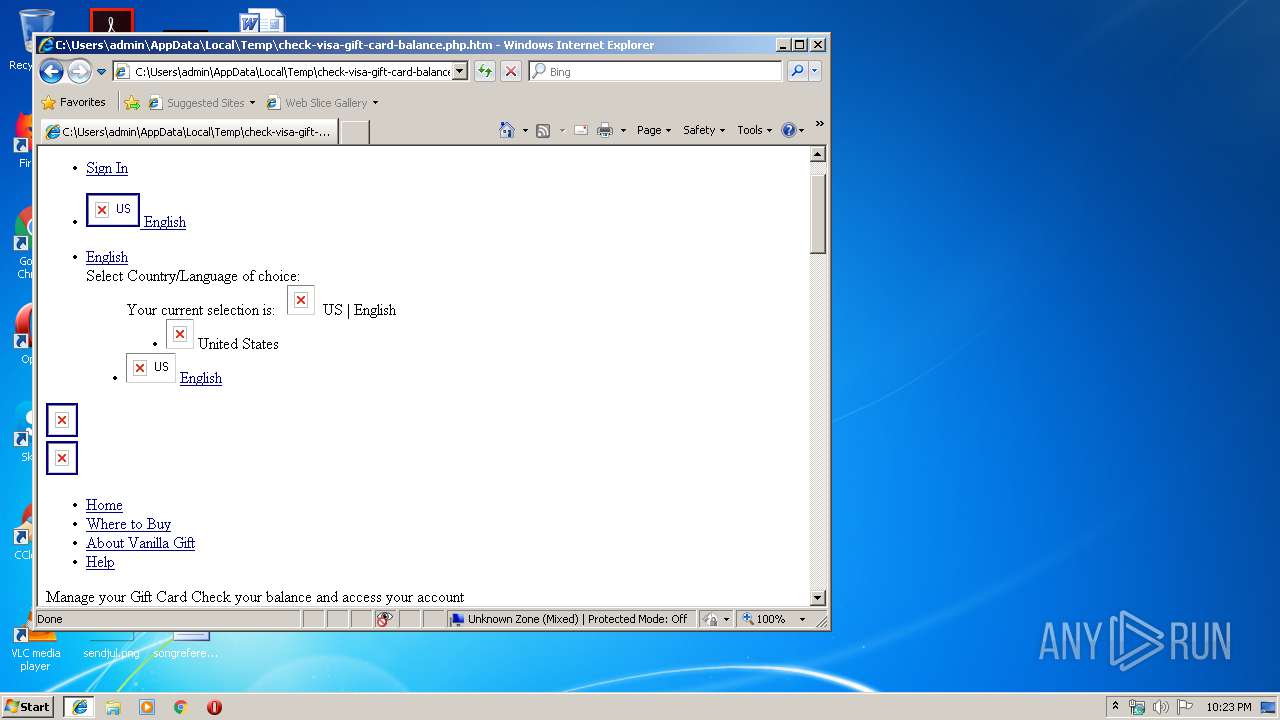Click the vertical scrollbar thumb

pos(817,213)
